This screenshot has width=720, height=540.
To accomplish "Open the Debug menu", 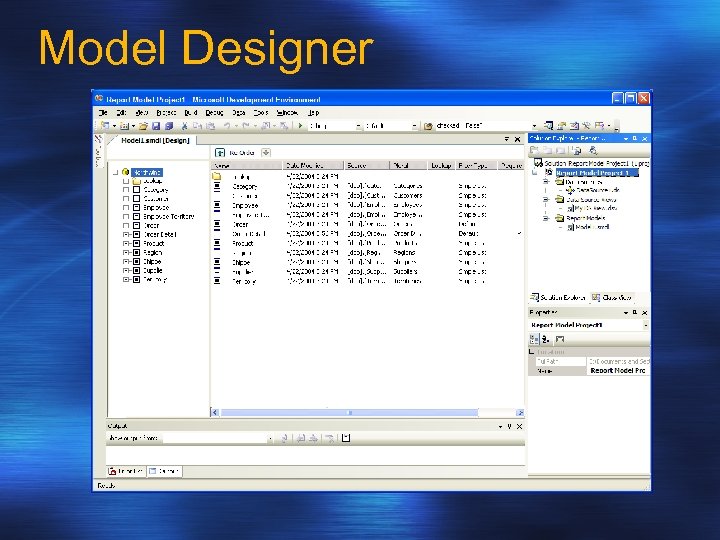I will (214, 112).
